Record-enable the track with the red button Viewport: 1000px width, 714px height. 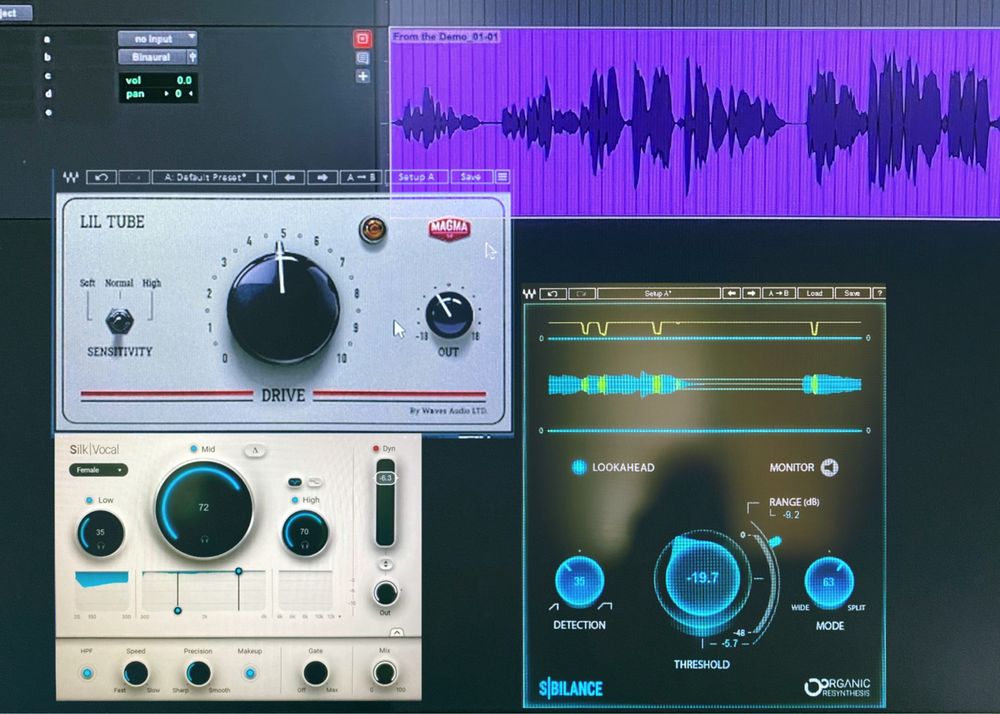point(362,39)
